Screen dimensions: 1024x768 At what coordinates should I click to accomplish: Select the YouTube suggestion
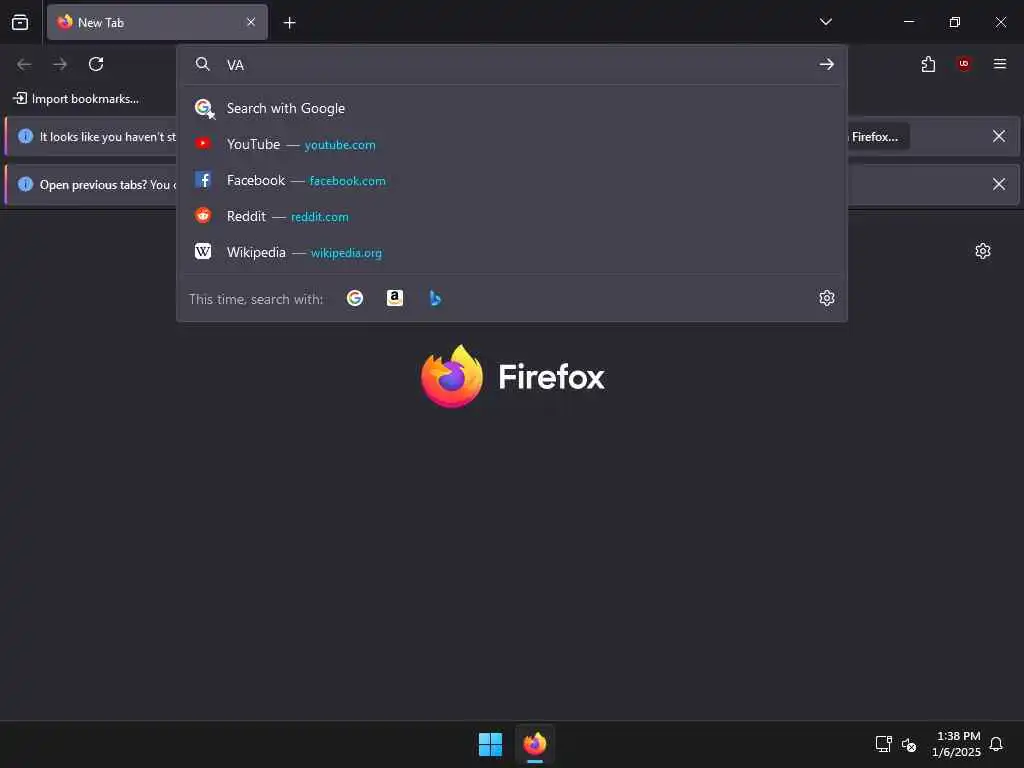[x=512, y=144]
